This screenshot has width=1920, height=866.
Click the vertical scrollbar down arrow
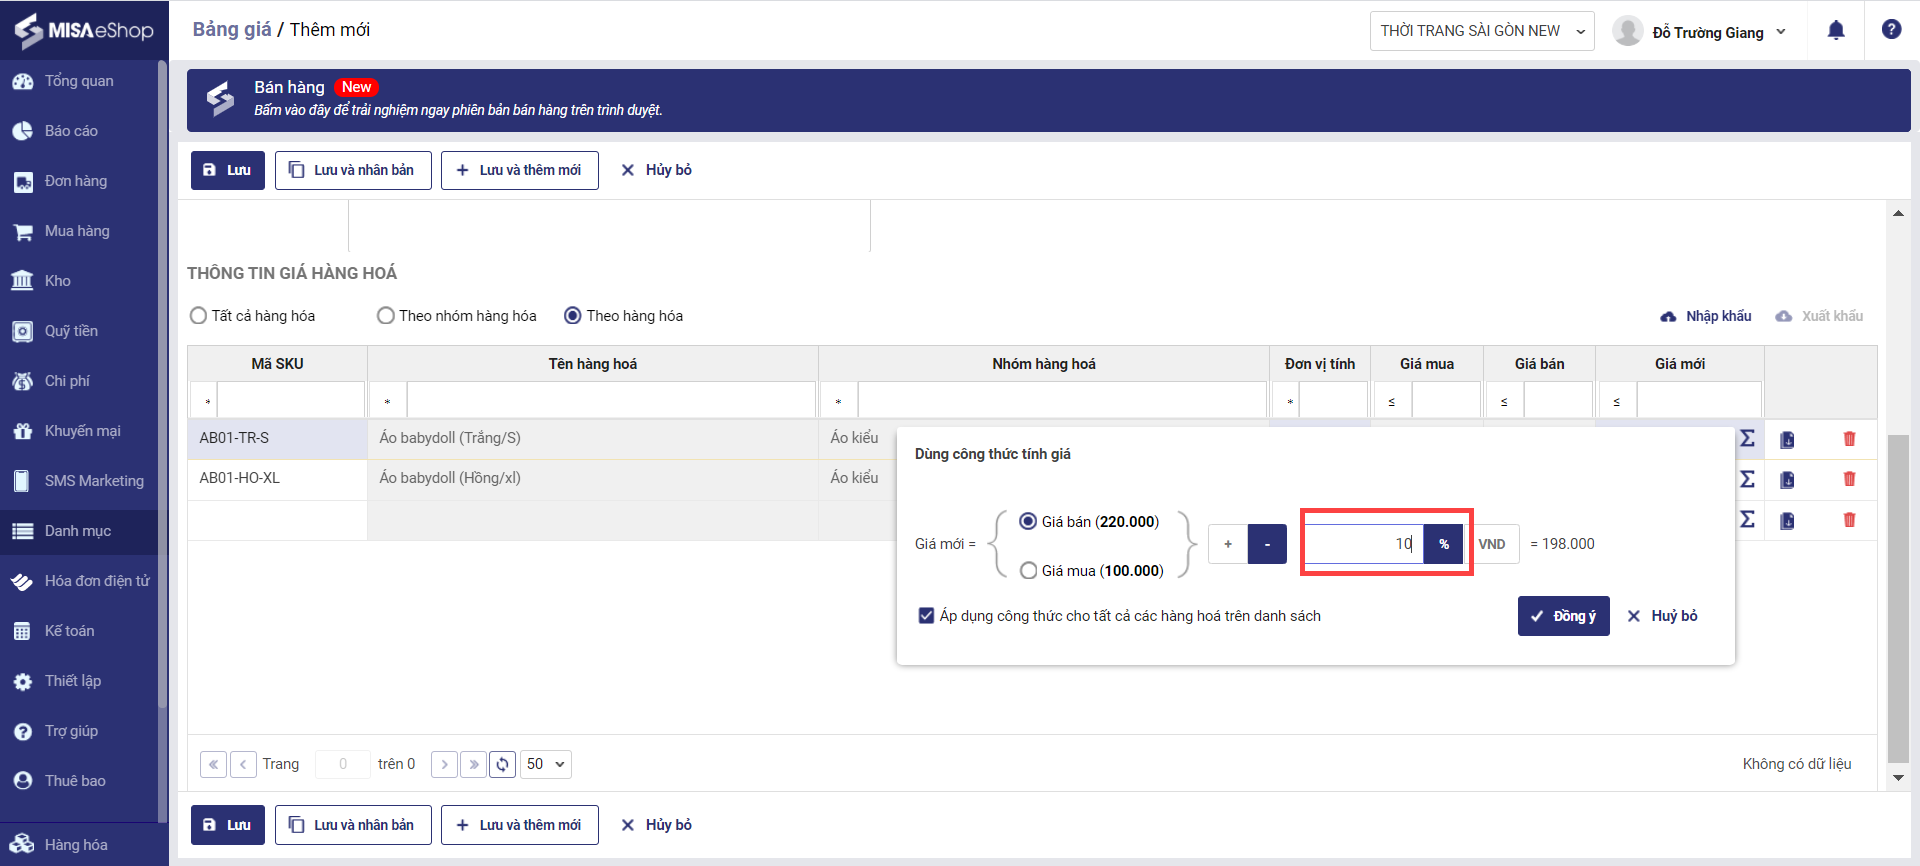click(x=1897, y=778)
